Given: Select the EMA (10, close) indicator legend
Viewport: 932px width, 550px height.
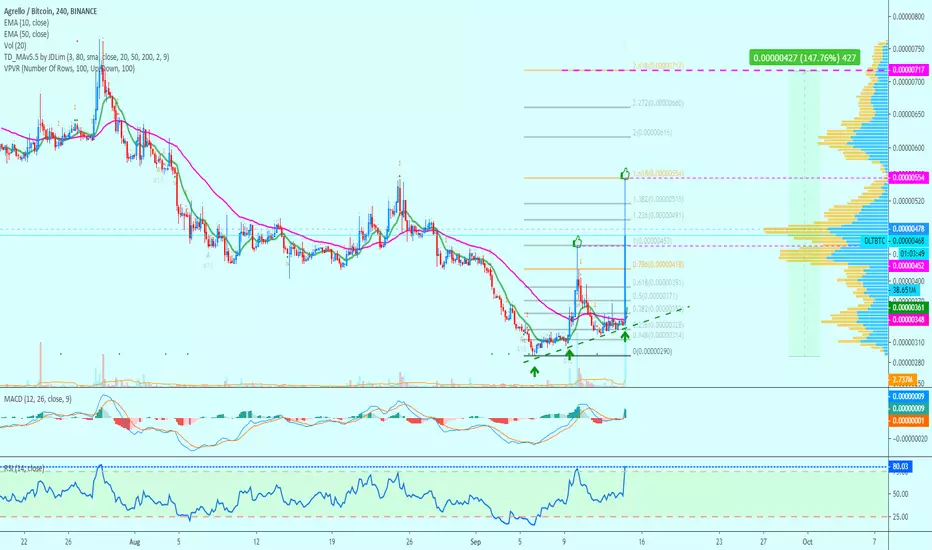Looking at the screenshot, I should (26, 23).
